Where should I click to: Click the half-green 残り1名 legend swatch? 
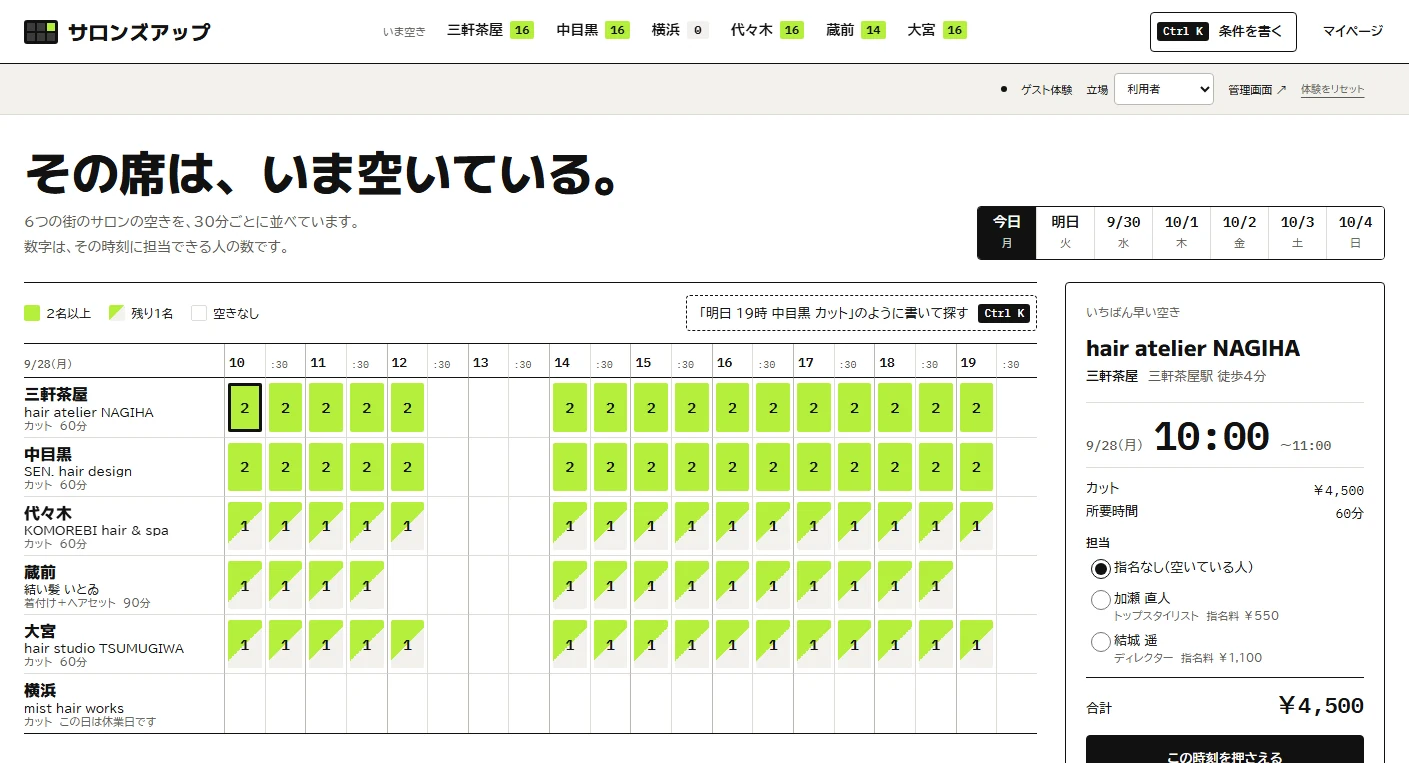(116, 313)
